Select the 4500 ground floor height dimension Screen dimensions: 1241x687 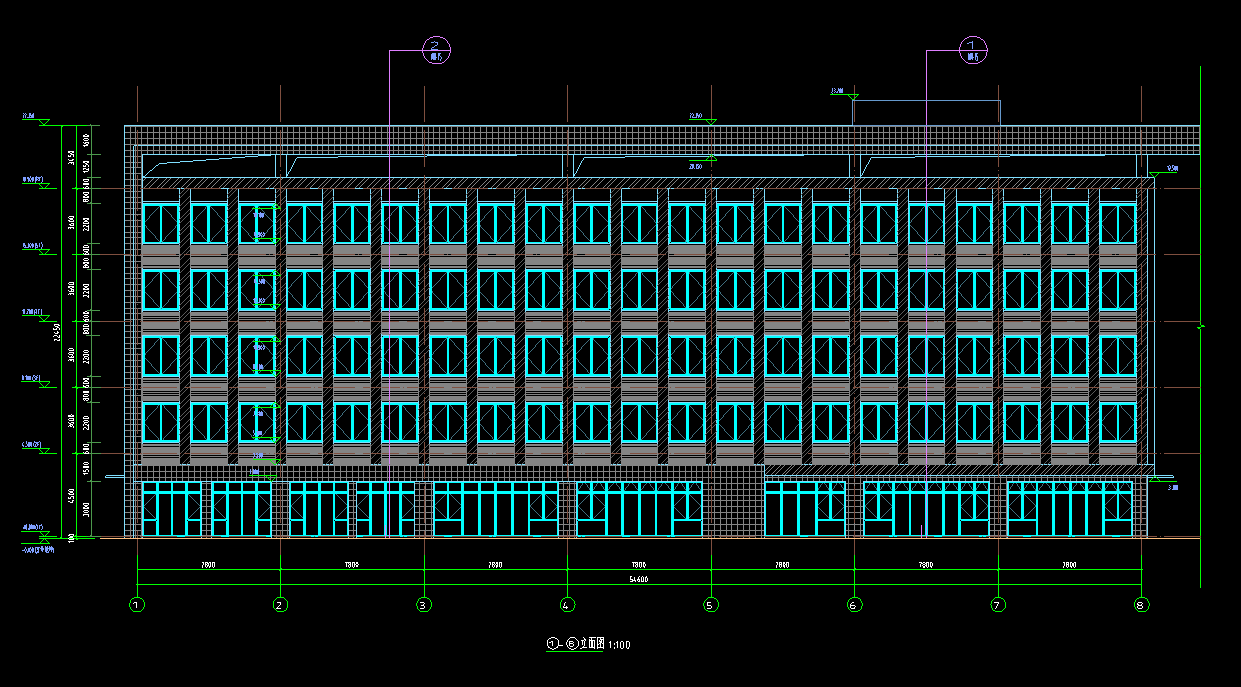click(x=71, y=497)
